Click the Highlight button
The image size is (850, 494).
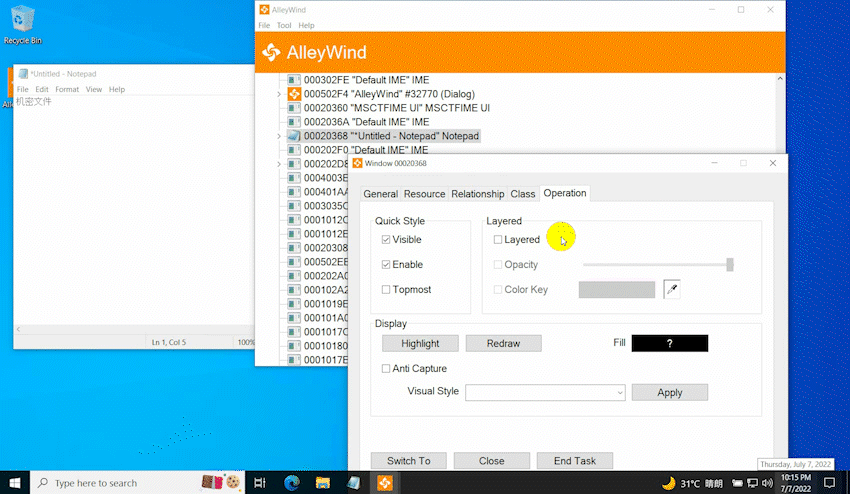tap(420, 343)
